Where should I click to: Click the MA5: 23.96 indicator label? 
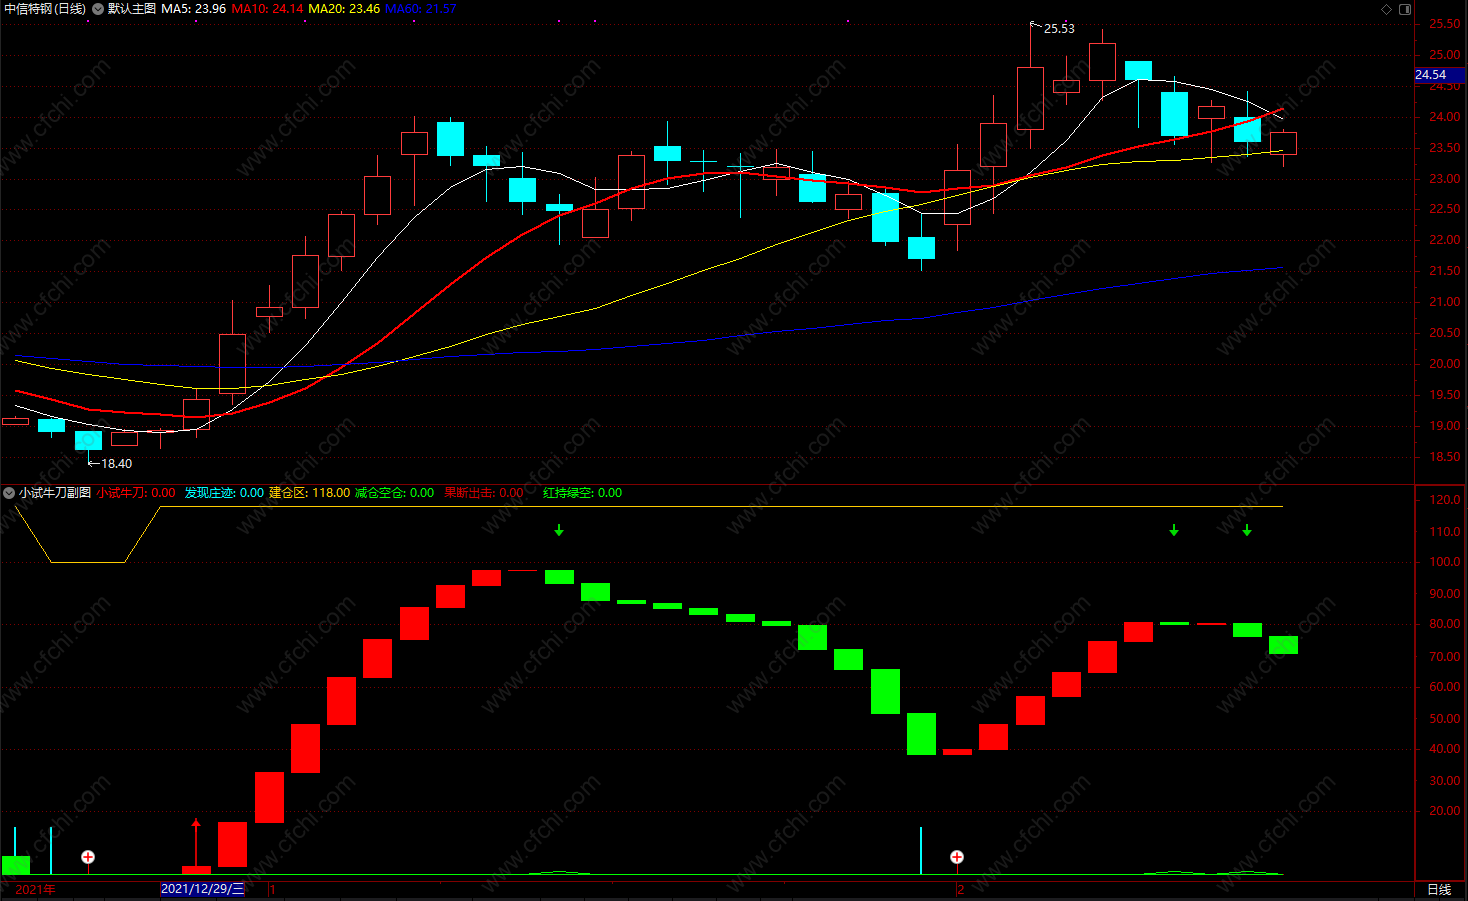[x=194, y=9]
